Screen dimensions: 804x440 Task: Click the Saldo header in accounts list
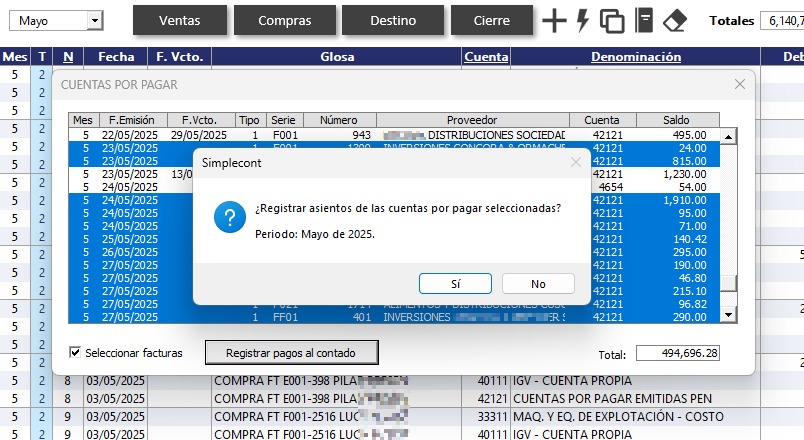(677, 120)
